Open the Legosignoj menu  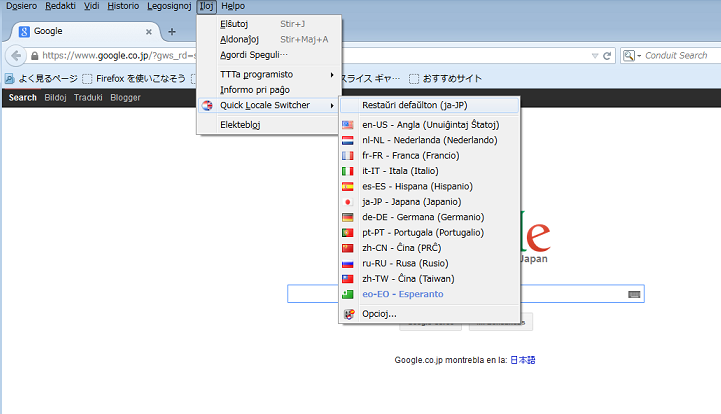pos(169,6)
